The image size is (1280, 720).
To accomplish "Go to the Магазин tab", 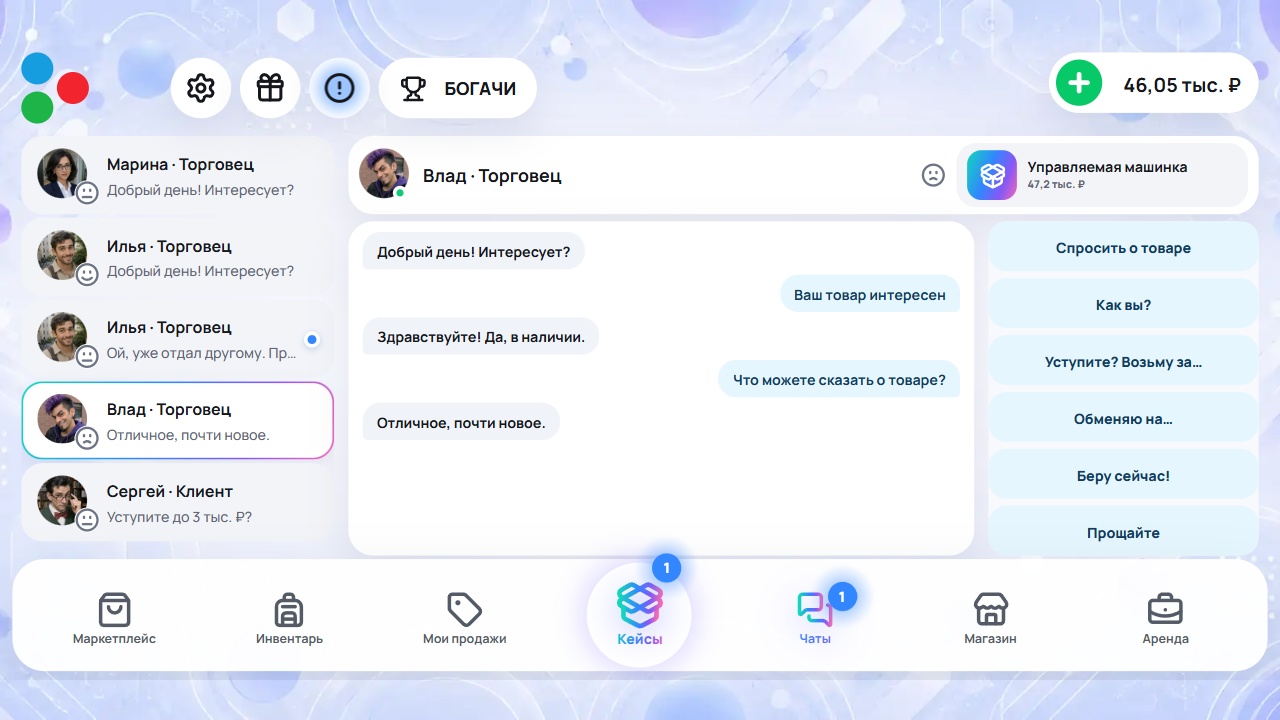I will tap(990, 618).
